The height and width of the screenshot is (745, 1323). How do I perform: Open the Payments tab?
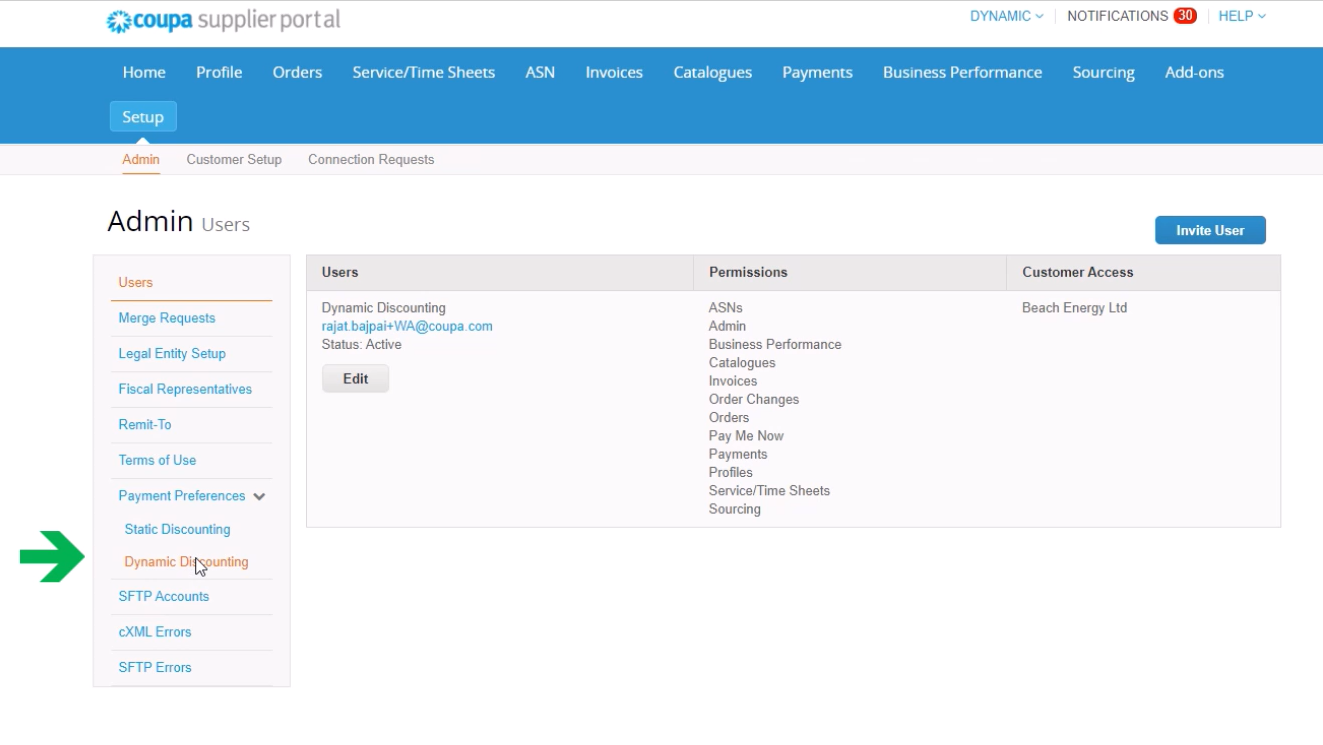click(817, 72)
